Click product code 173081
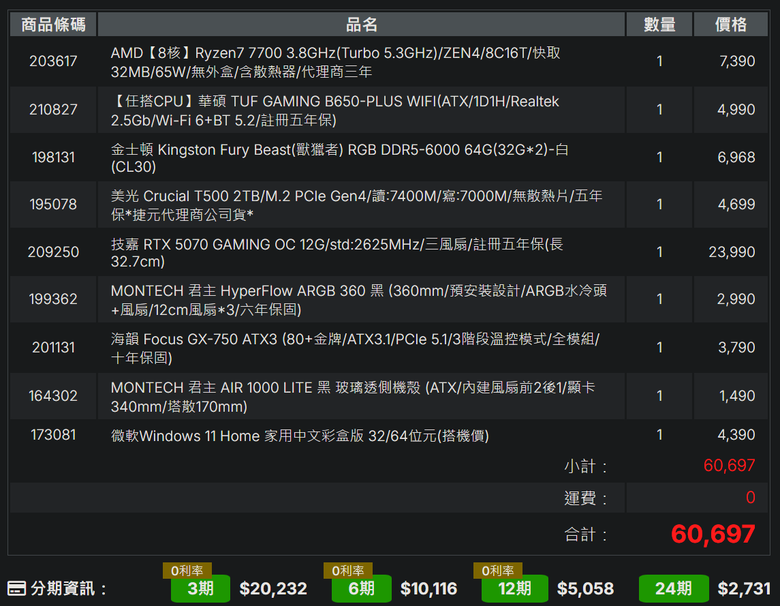The image size is (780, 606). pos(53,435)
